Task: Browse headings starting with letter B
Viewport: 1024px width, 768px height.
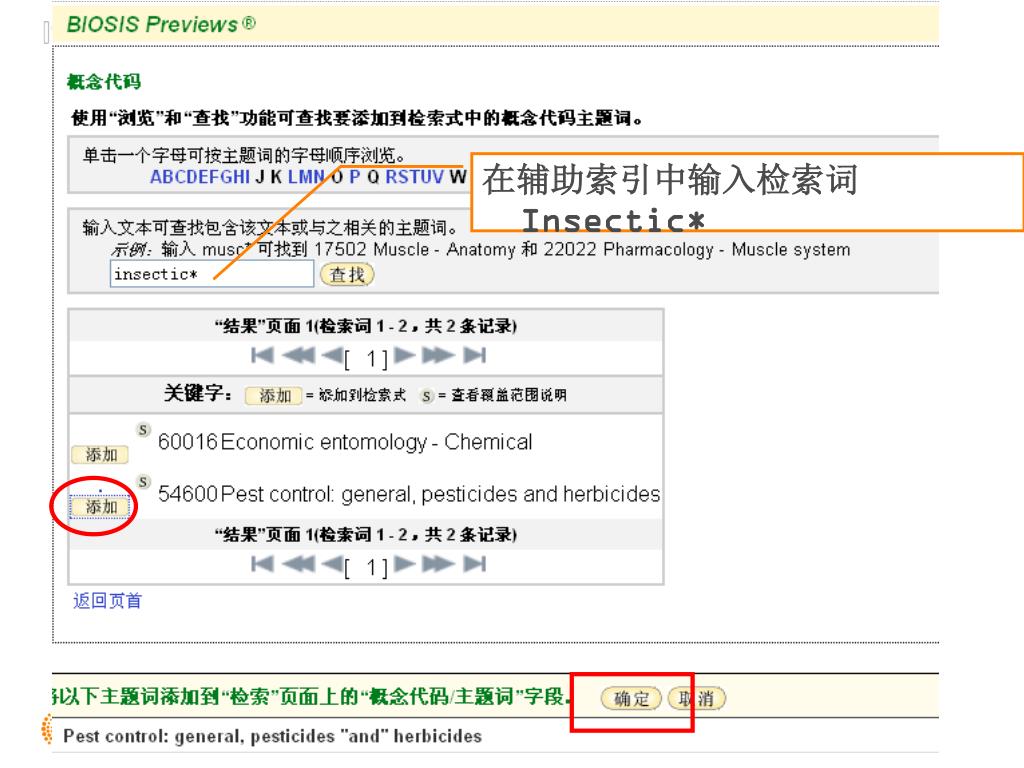Action: point(168,177)
